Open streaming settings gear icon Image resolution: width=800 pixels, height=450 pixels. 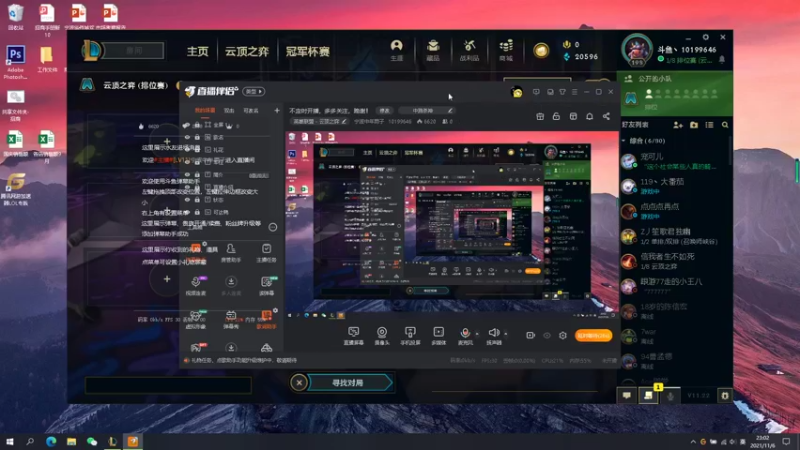point(563,335)
